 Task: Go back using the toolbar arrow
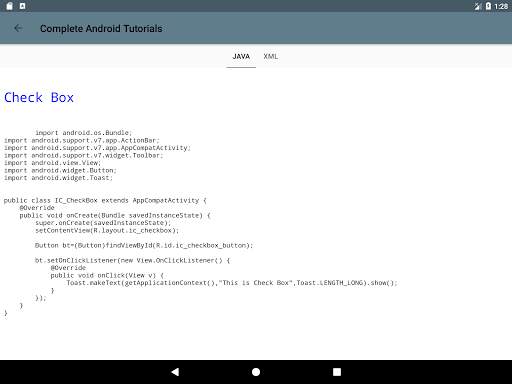coord(18,28)
